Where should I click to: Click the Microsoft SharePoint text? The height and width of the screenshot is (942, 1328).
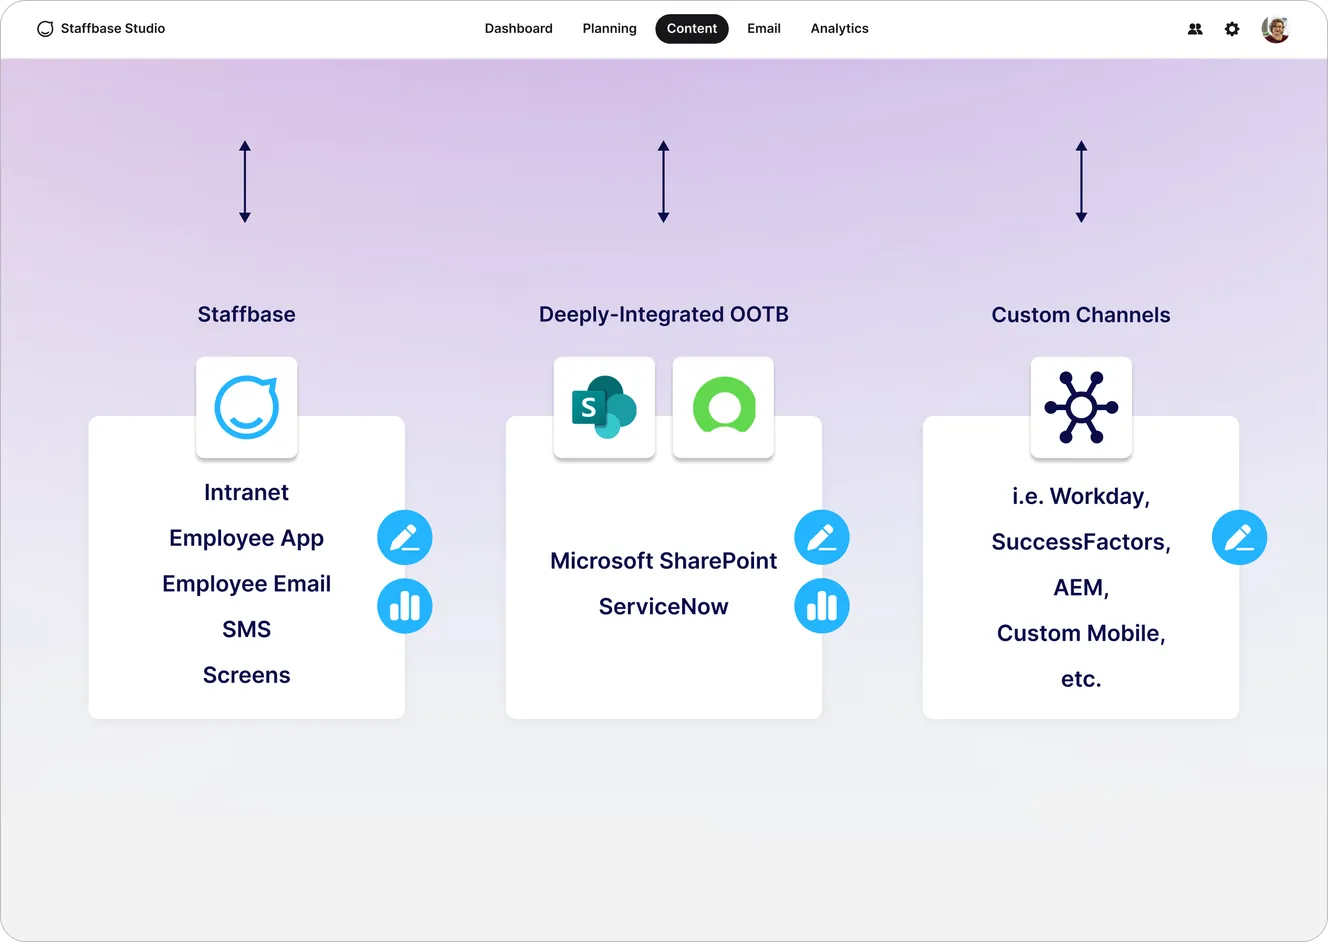(x=664, y=561)
